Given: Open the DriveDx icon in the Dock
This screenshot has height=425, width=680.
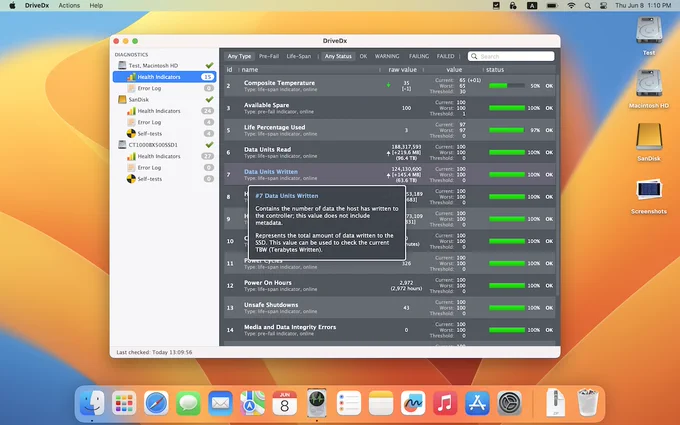Looking at the screenshot, I should [317, 403].
